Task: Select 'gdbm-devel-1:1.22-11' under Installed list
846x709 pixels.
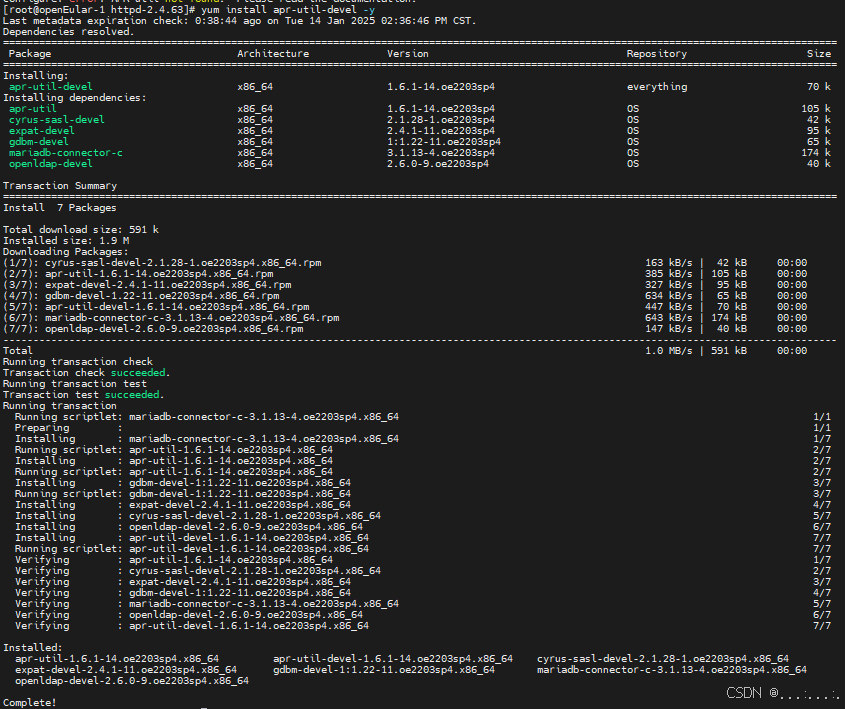Action: (x=384, y=670)
